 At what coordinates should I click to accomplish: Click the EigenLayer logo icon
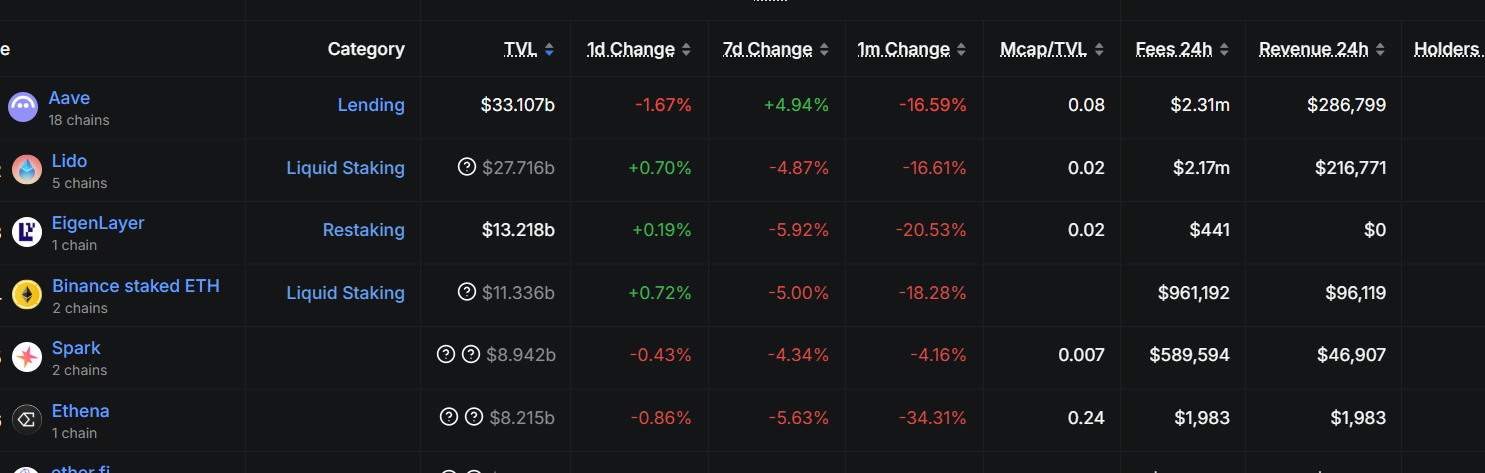pyautogui.click(x=27, y=232)
